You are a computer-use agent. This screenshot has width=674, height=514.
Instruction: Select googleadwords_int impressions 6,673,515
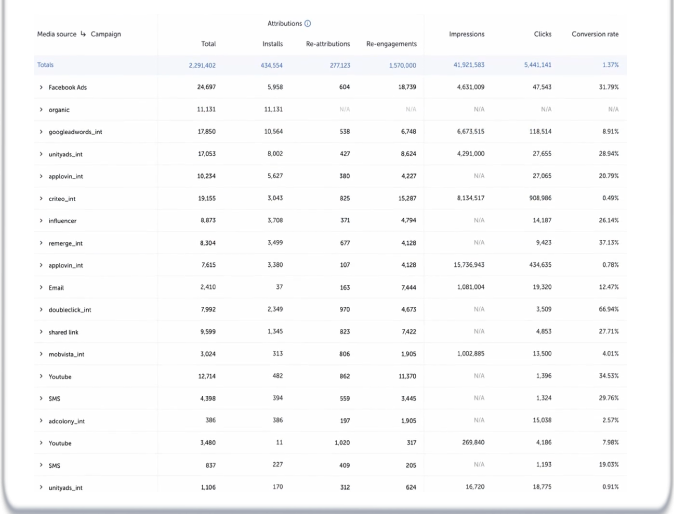coord(471,132)
